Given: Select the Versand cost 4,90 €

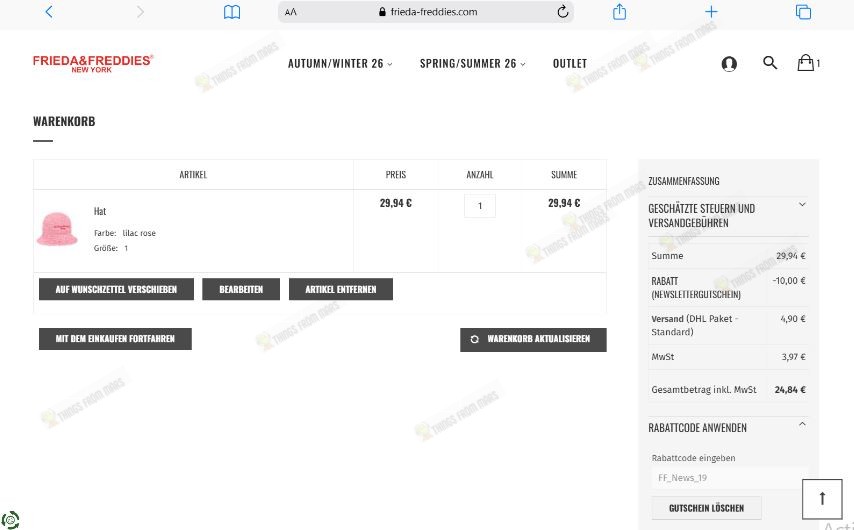Looking at the screenshot, I should [x=792, y=319].
